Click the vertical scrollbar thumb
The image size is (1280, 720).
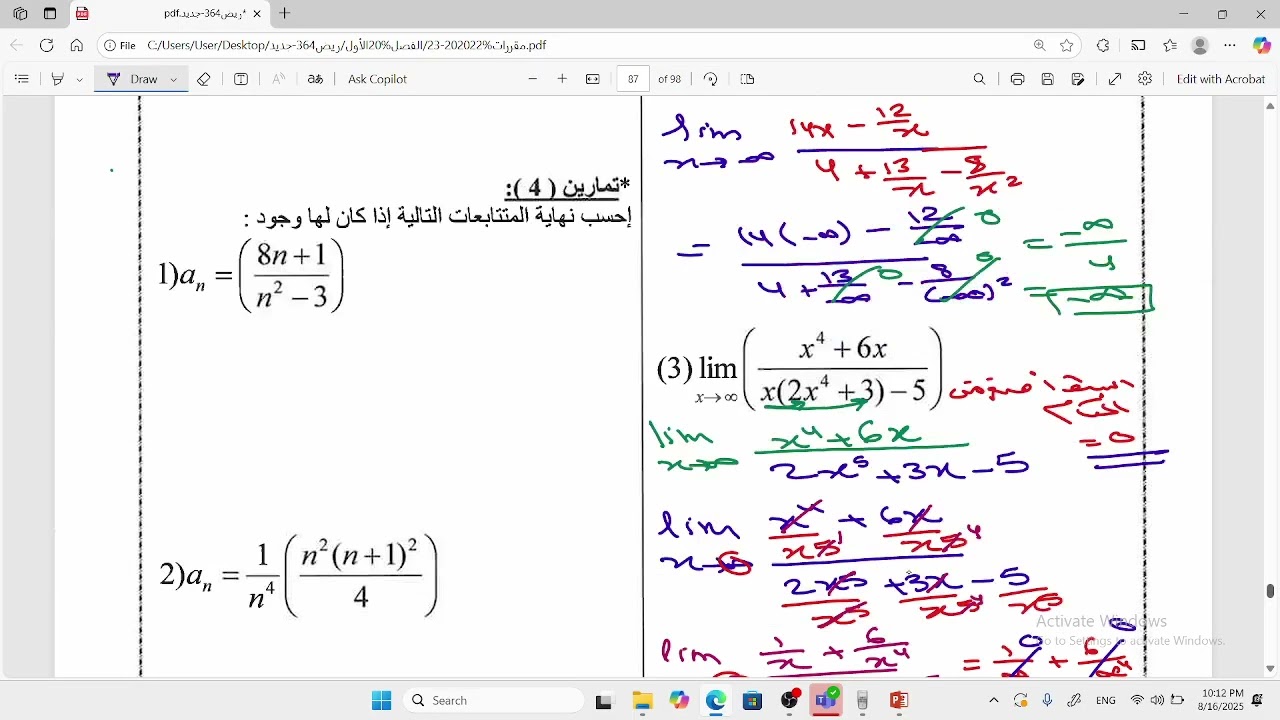click(1271, 591)
